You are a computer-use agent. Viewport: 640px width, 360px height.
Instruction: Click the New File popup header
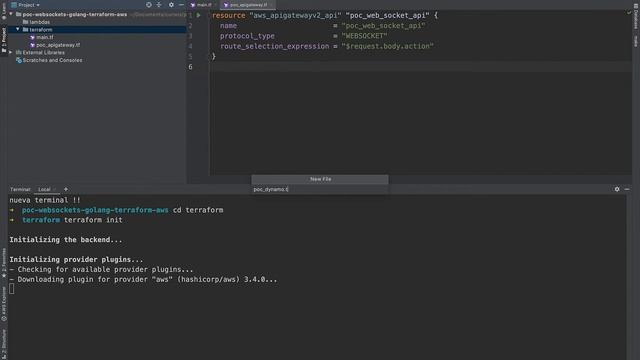(320, 179)
